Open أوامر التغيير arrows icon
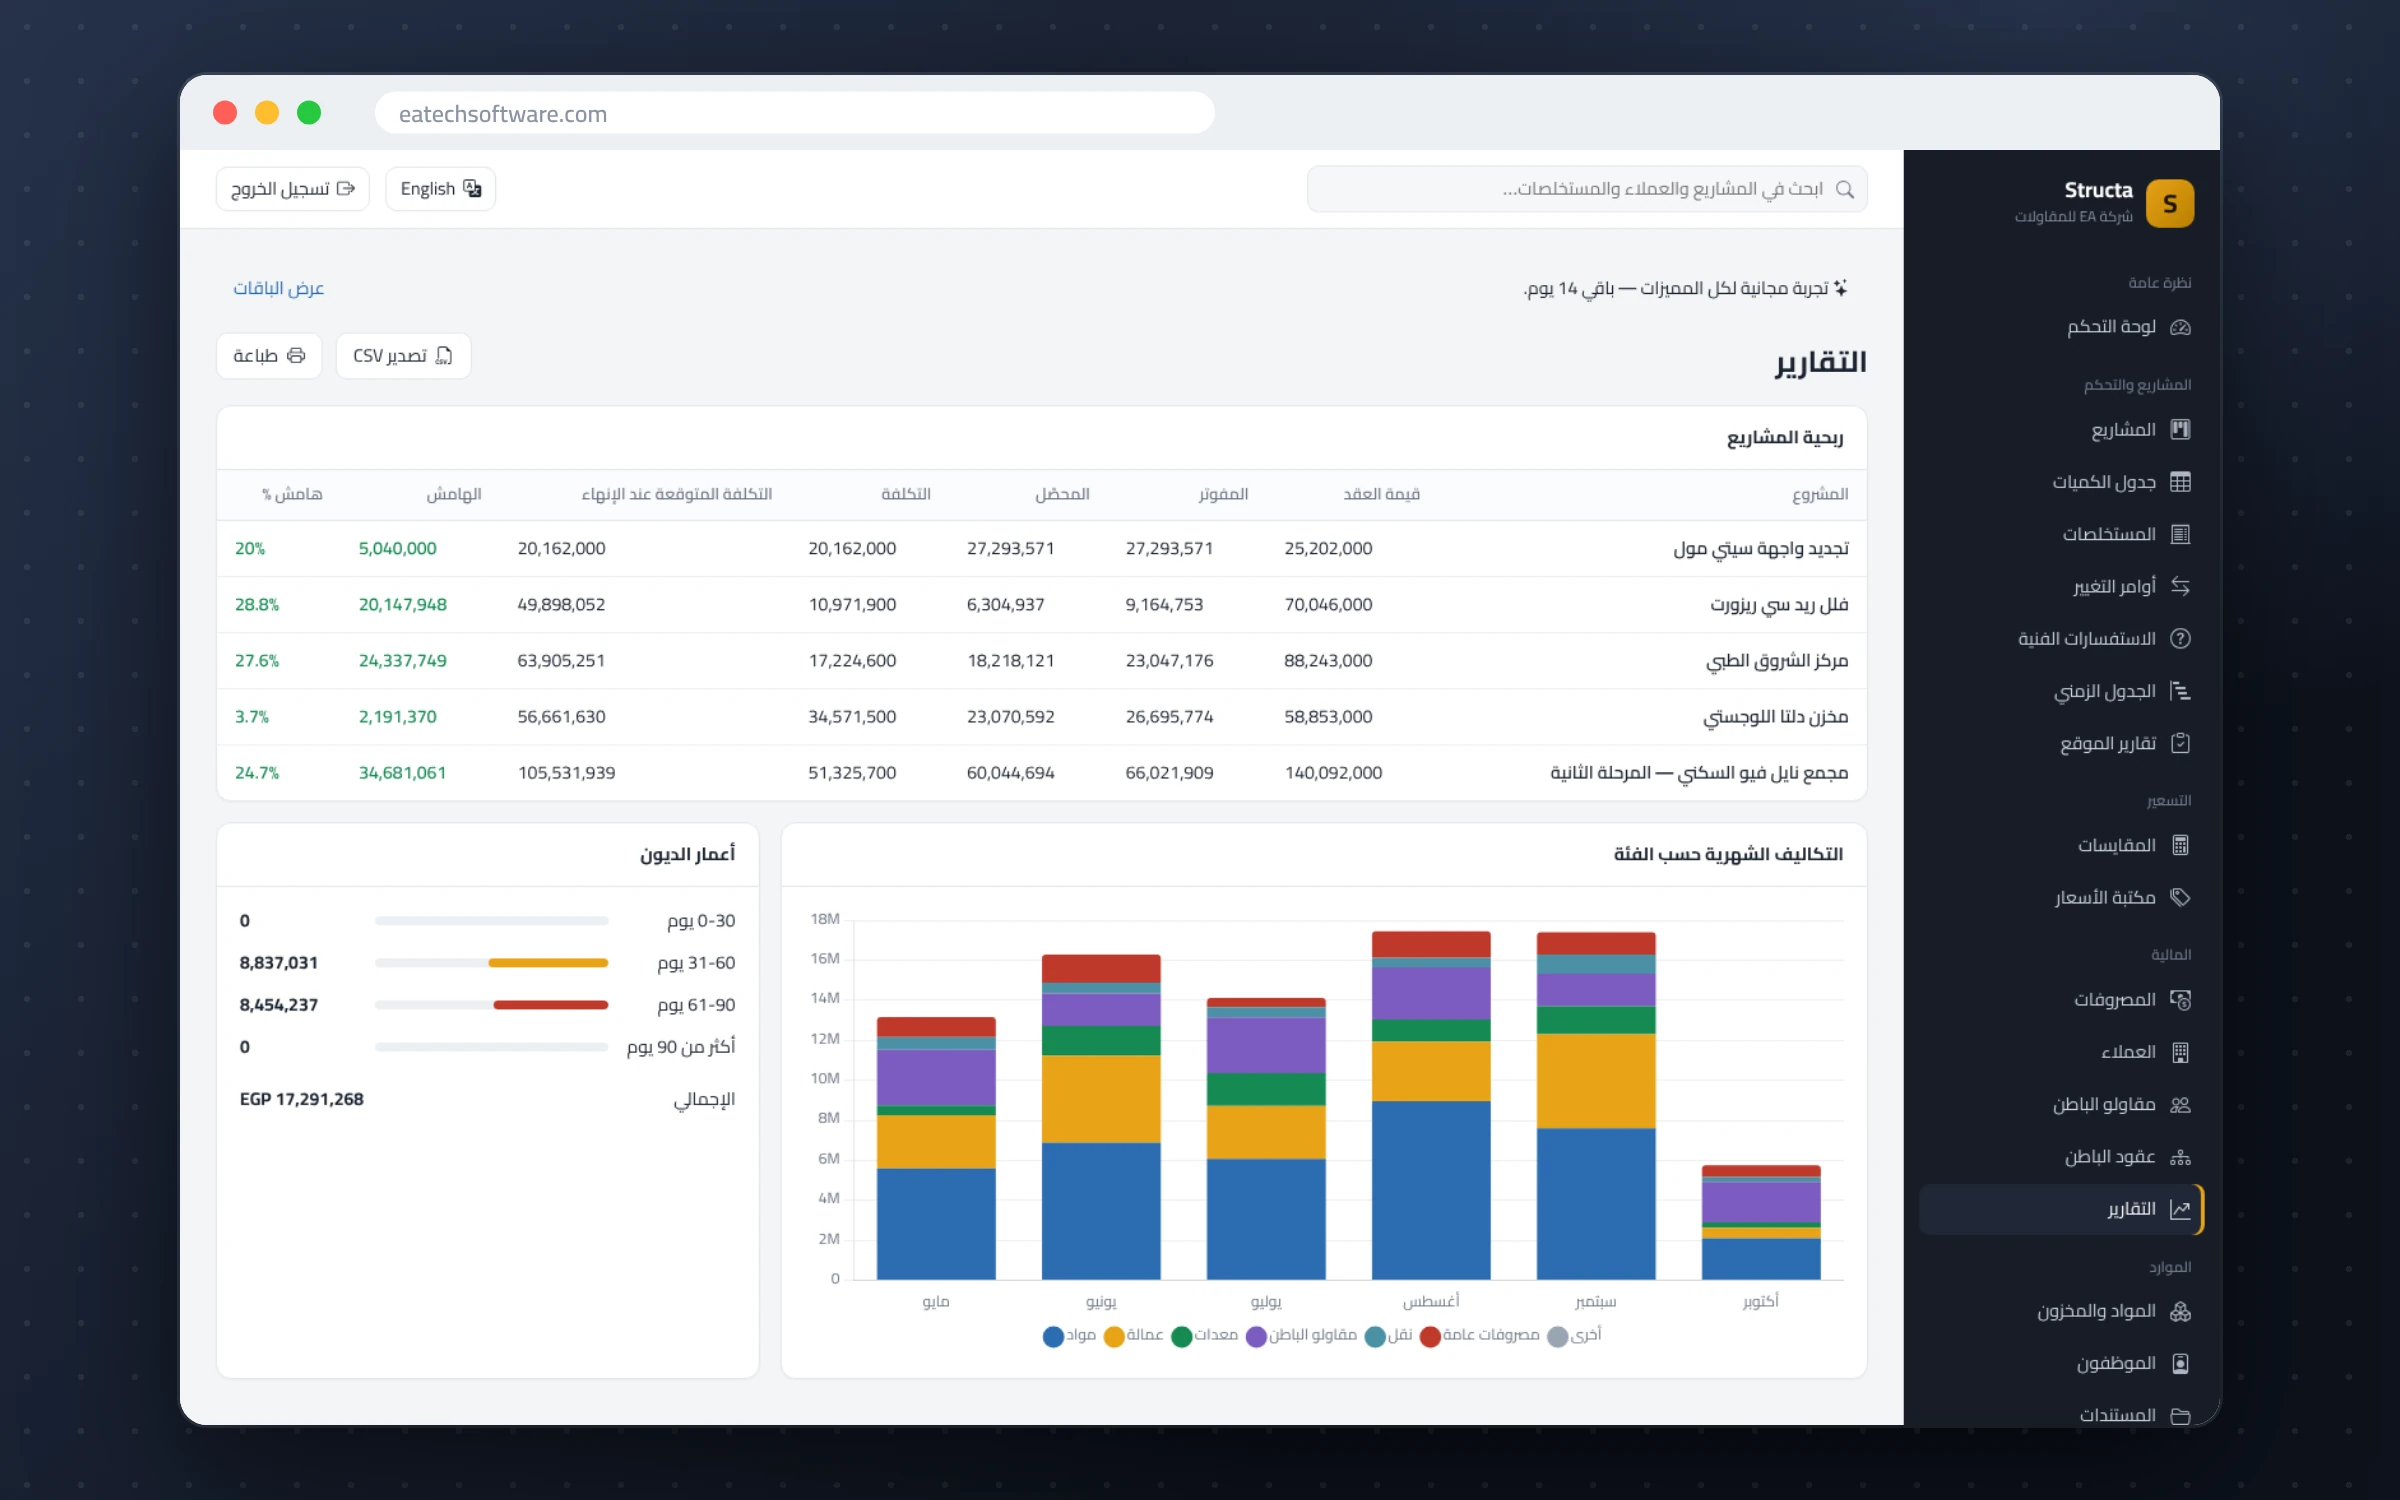 tap(2181, 586)
